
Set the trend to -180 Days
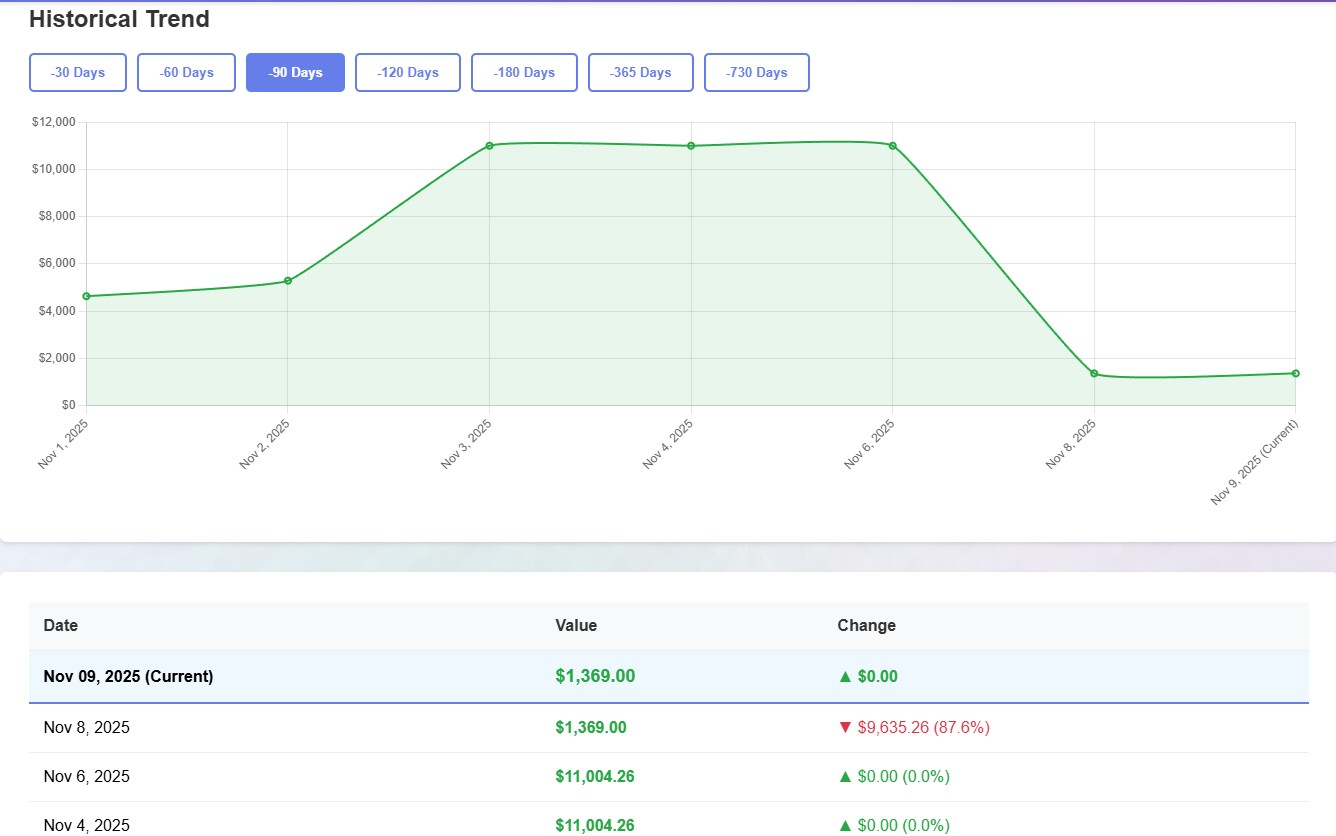(524, 73)
